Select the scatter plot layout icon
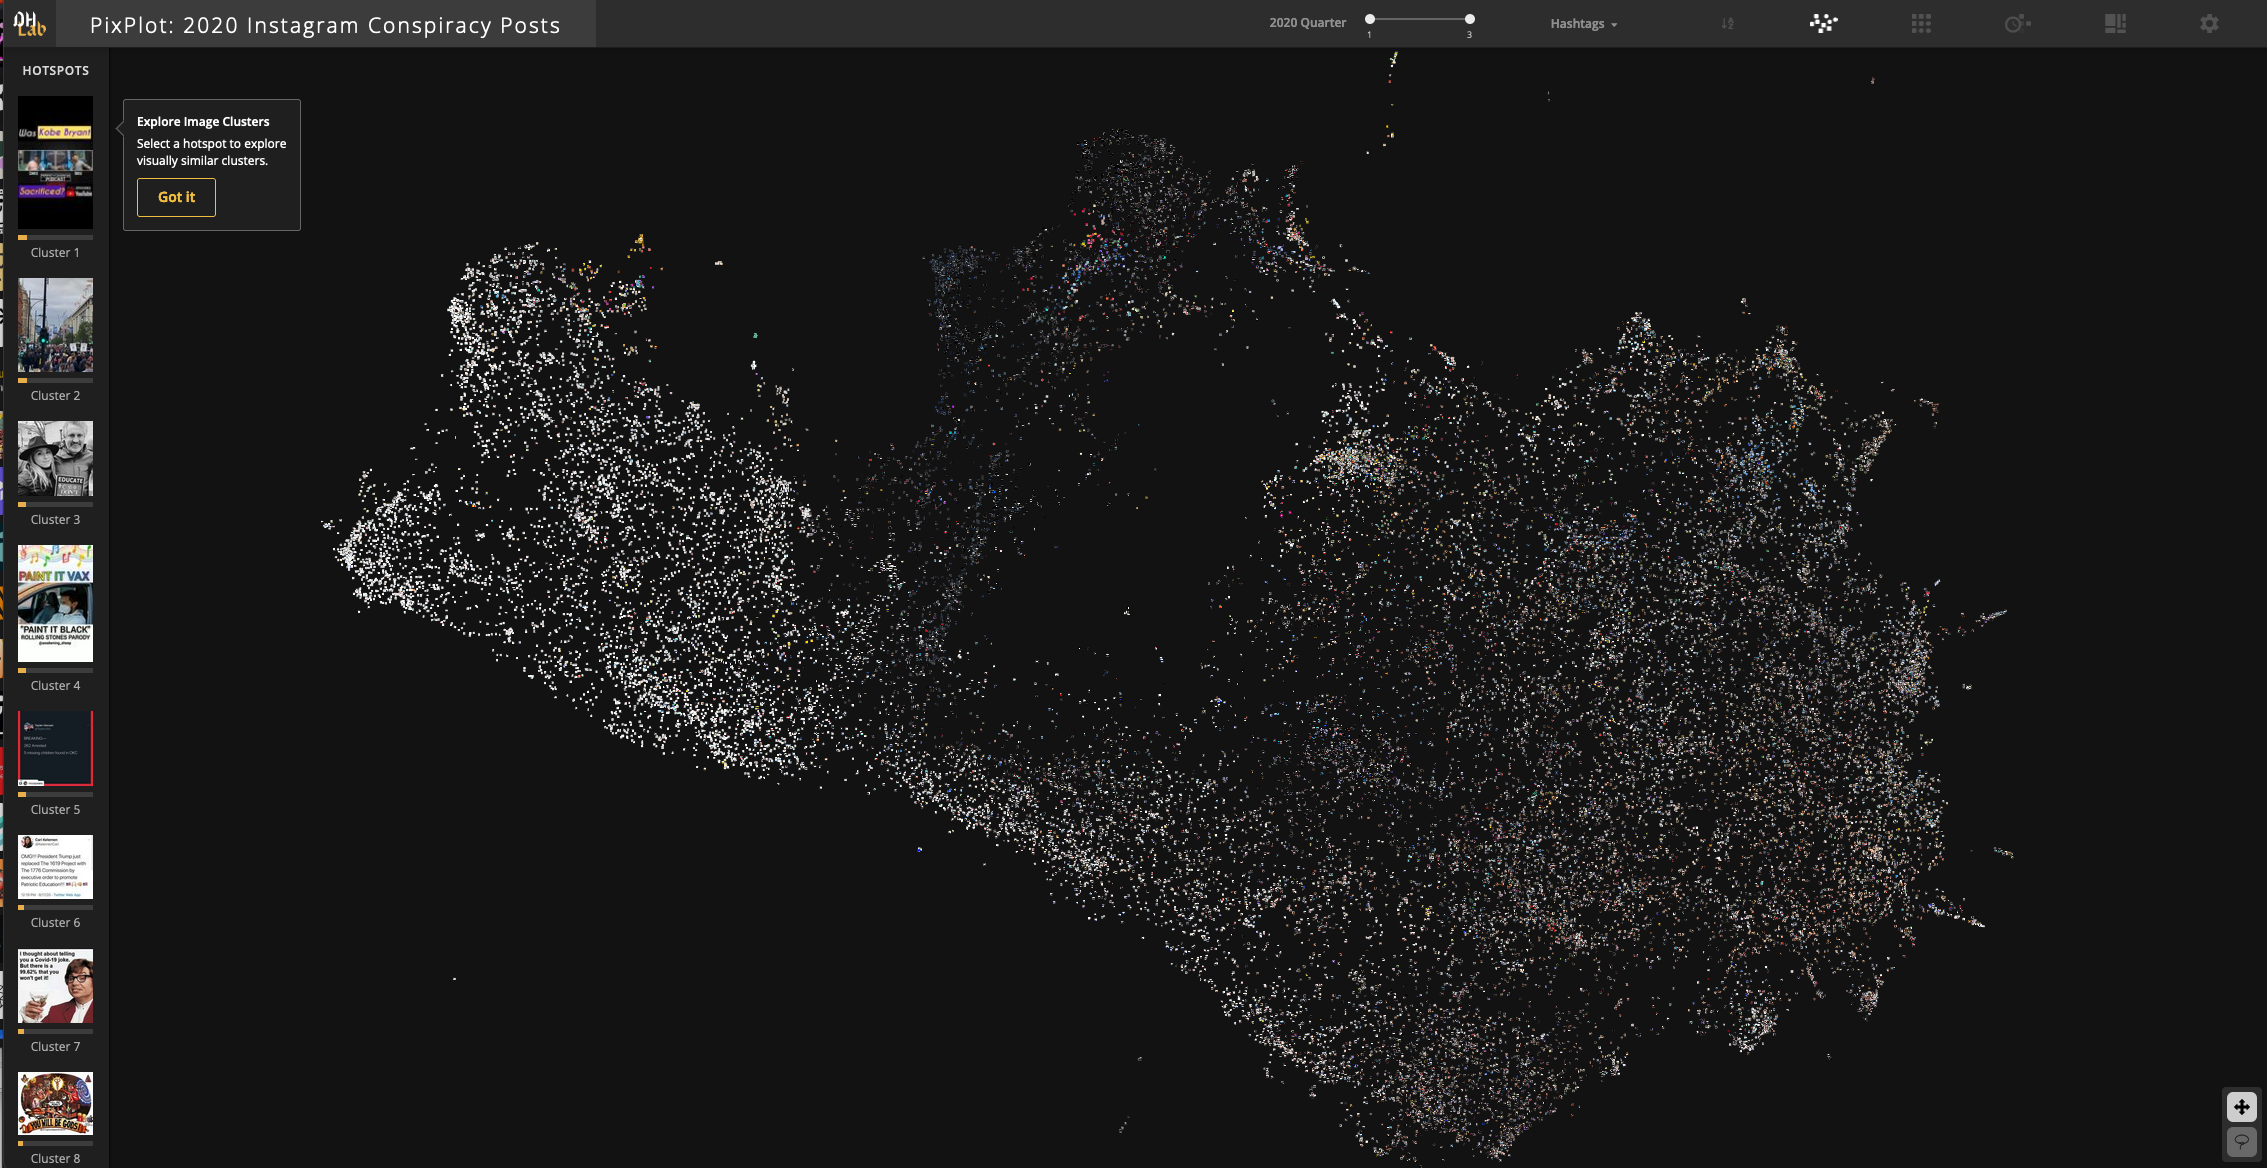2267x1168 pixels. tap(1823, 23)
